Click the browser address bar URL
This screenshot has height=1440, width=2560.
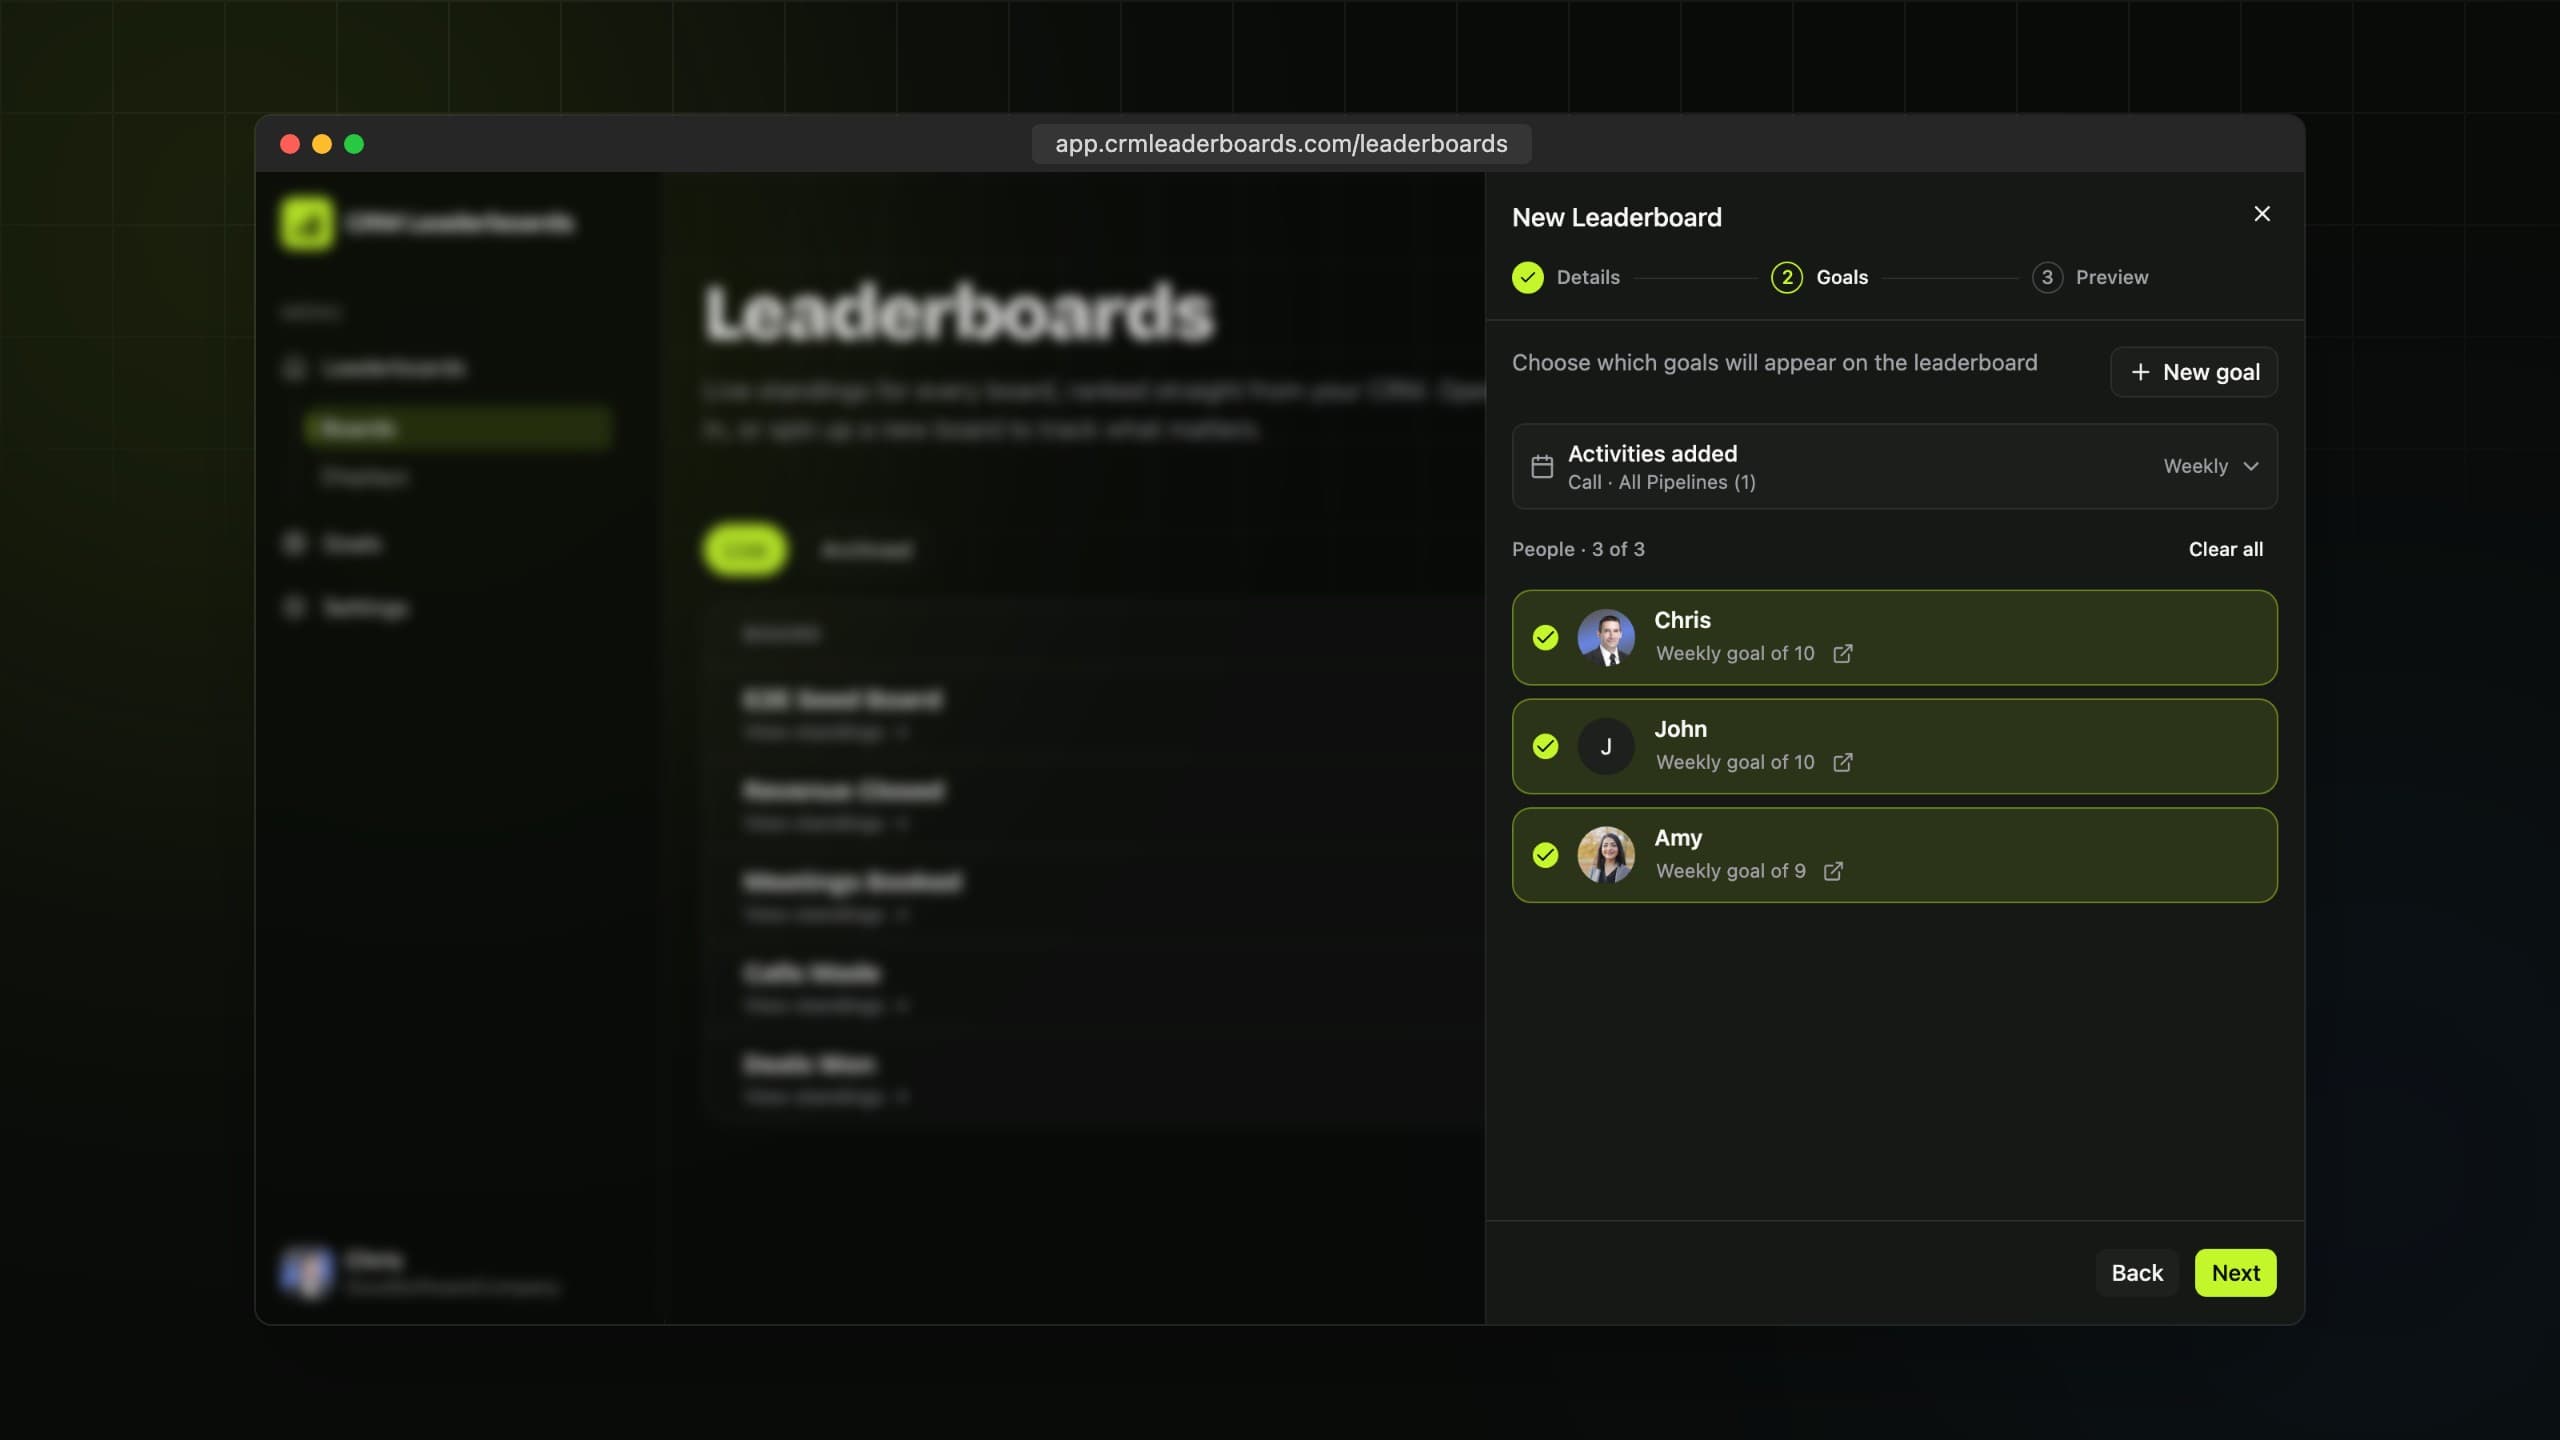click(x=1281, y=144)
